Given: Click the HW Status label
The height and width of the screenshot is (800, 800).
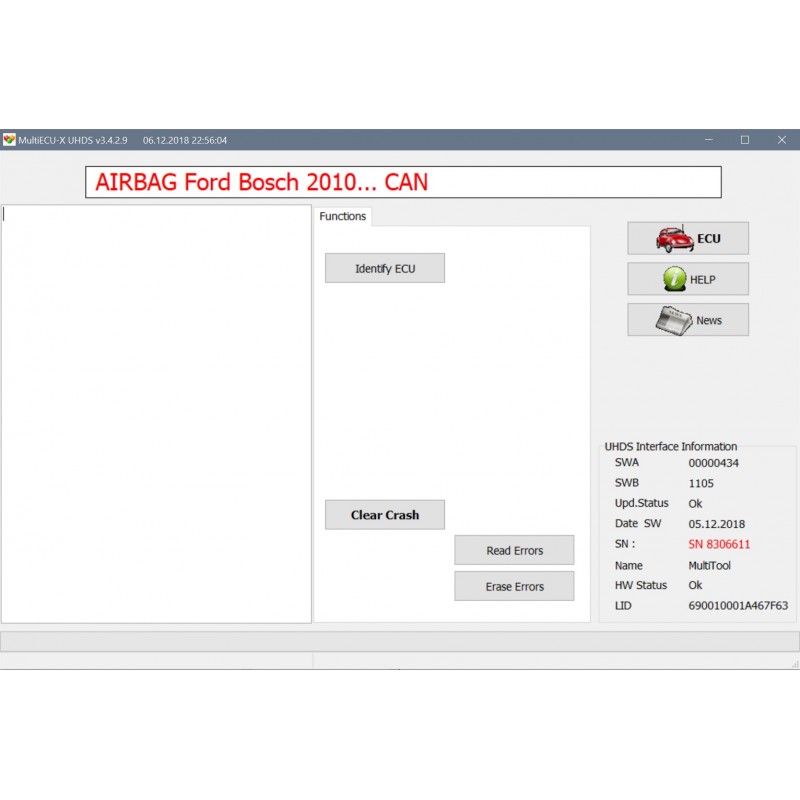Looking at the screenshot, I should [641, 586].
